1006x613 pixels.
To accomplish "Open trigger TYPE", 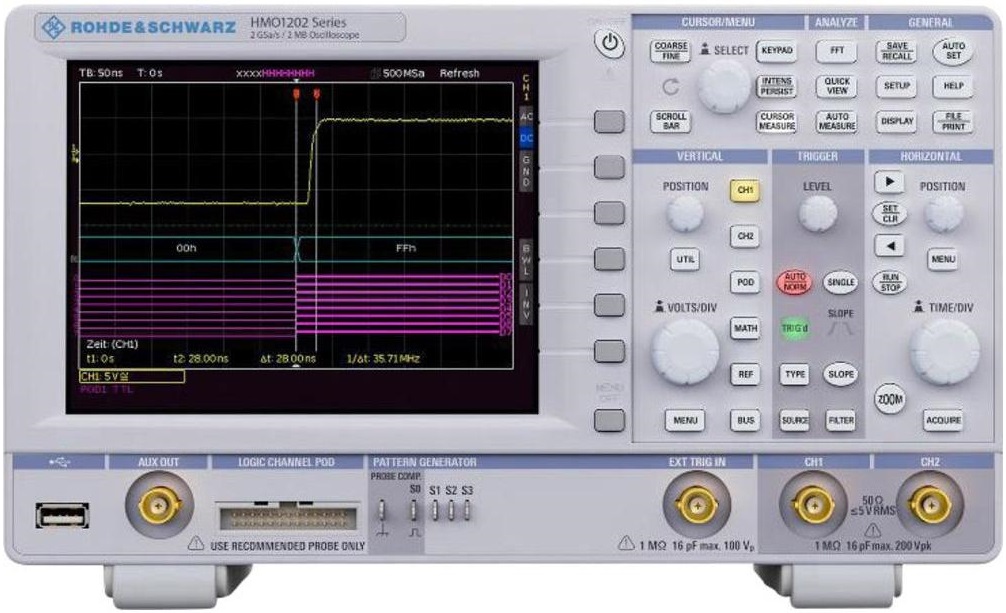I will coord(794,374).
